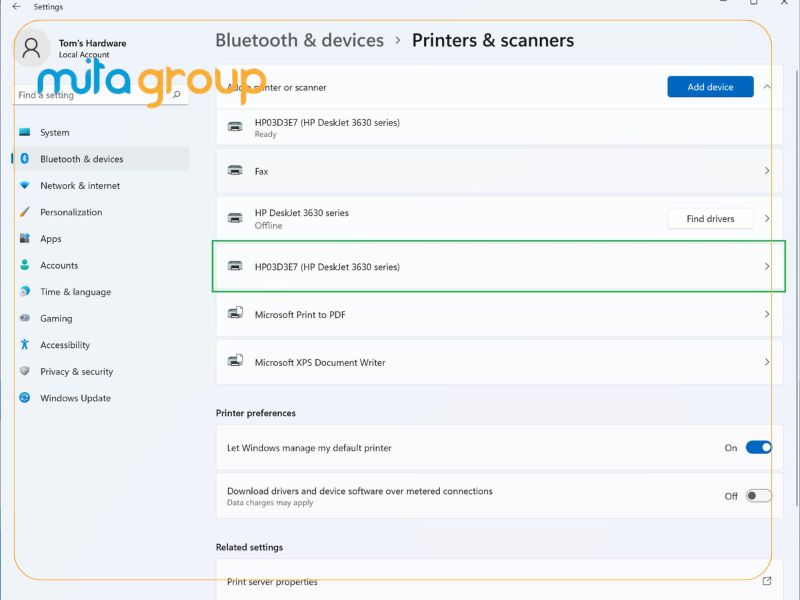Toggle download drivers over metered connections
The height and width of the screenshot is (600, 800).
759,495
